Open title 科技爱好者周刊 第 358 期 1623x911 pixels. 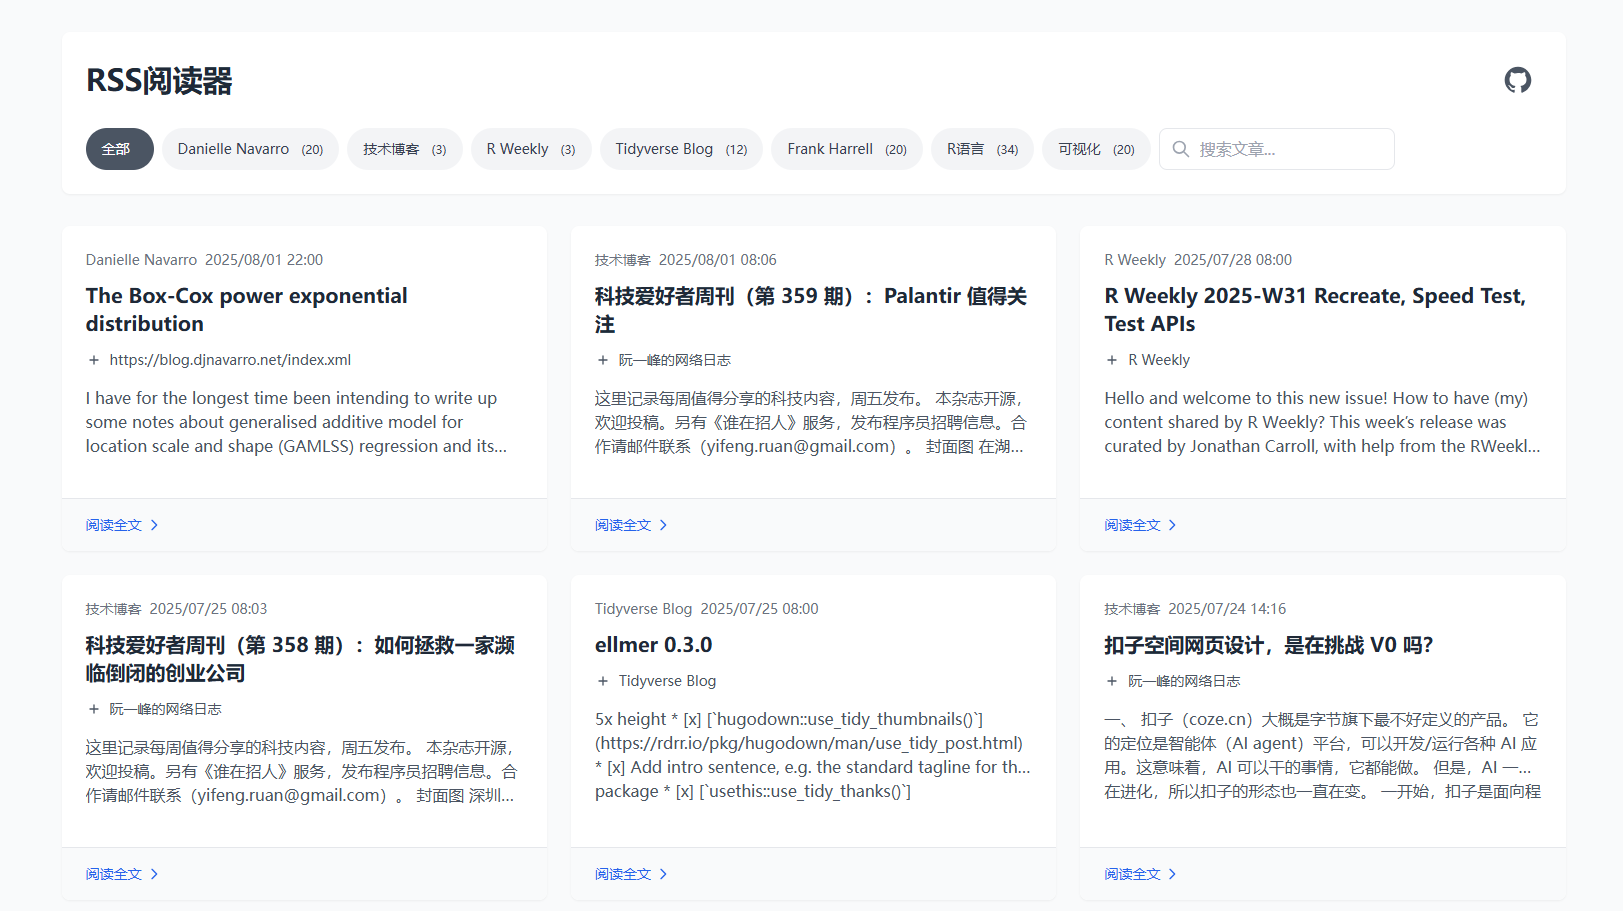click(x=300, y=659)
